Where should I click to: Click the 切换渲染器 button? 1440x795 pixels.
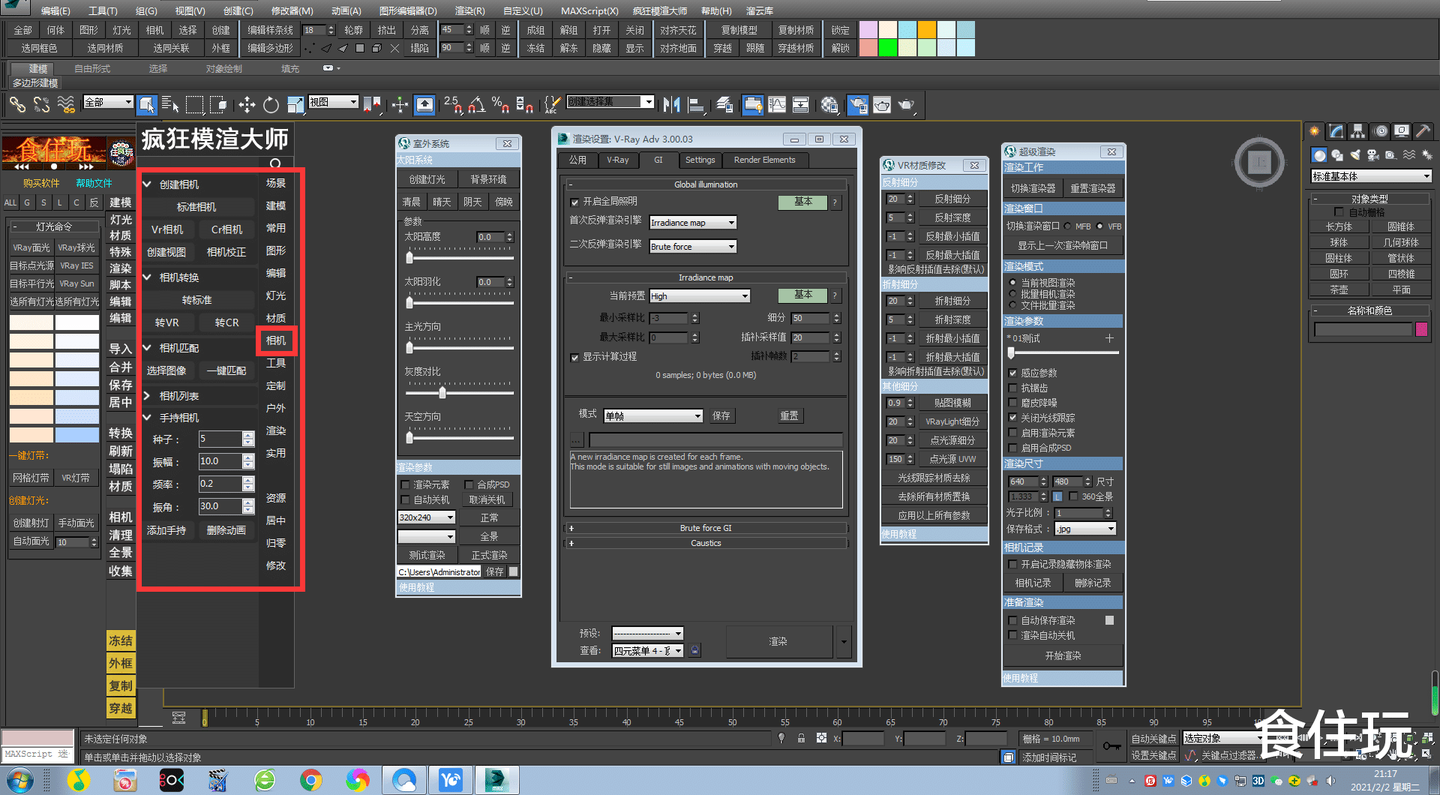click(x=1033, y=188)
